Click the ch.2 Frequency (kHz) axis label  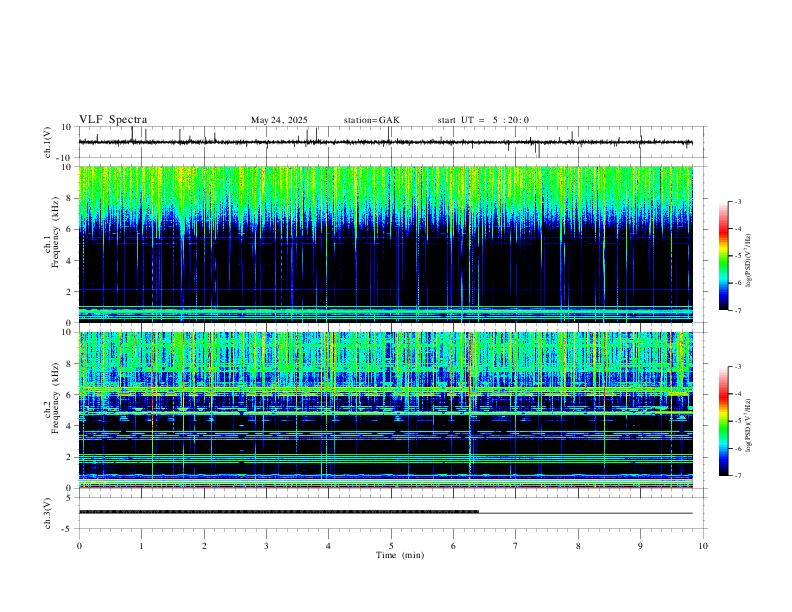click(x=52, y=398)
